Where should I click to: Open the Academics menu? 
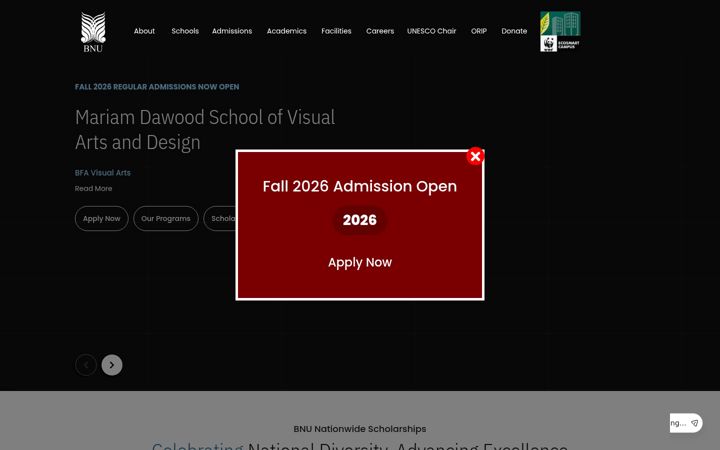pyautogui.click(x=287, y=31)
